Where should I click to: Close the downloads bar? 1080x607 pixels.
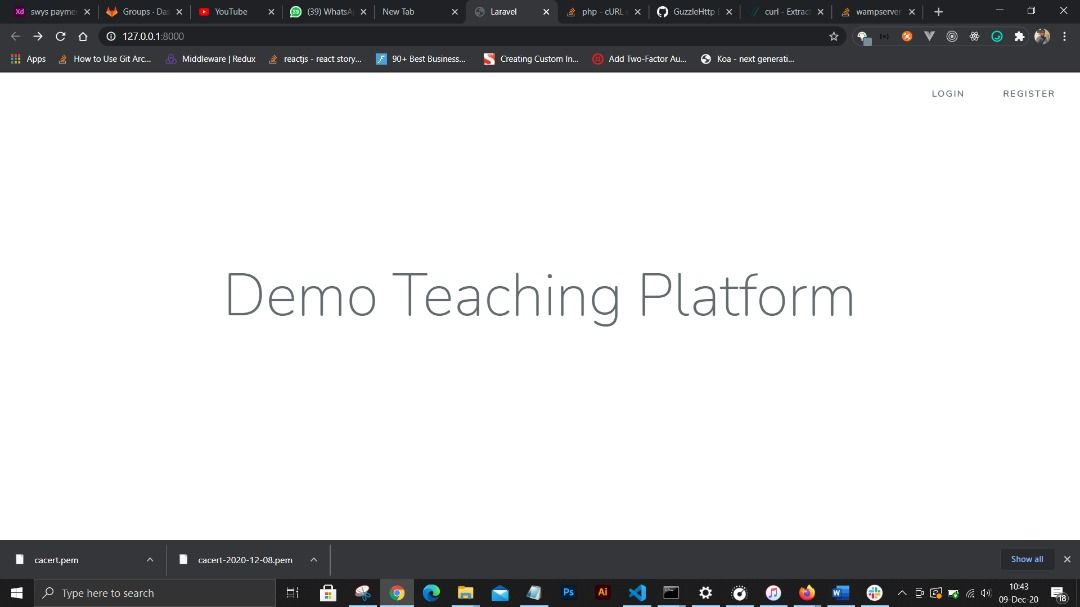(1067, 559)
